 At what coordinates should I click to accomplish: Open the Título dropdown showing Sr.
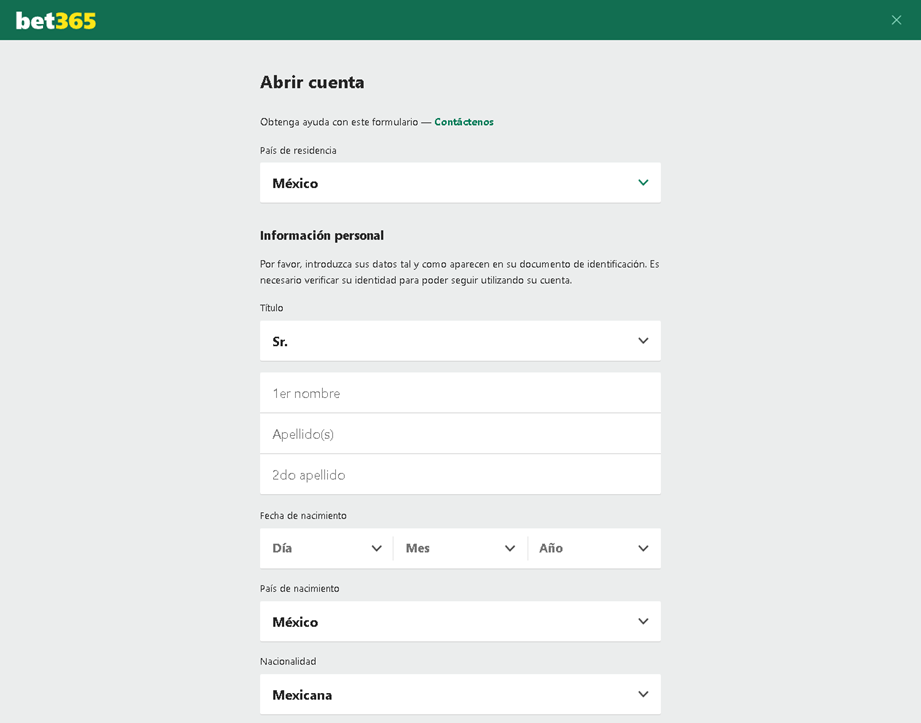click(460, 341)
